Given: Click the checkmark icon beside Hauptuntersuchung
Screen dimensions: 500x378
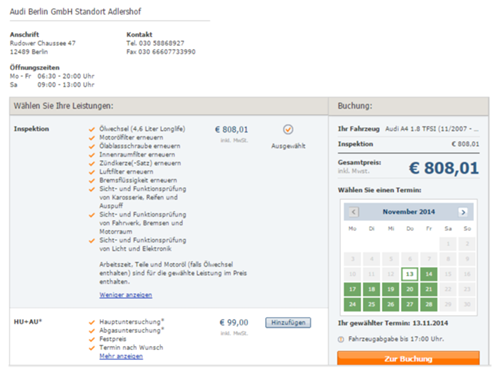Looking at the screenshot, I should click(92, 322).
